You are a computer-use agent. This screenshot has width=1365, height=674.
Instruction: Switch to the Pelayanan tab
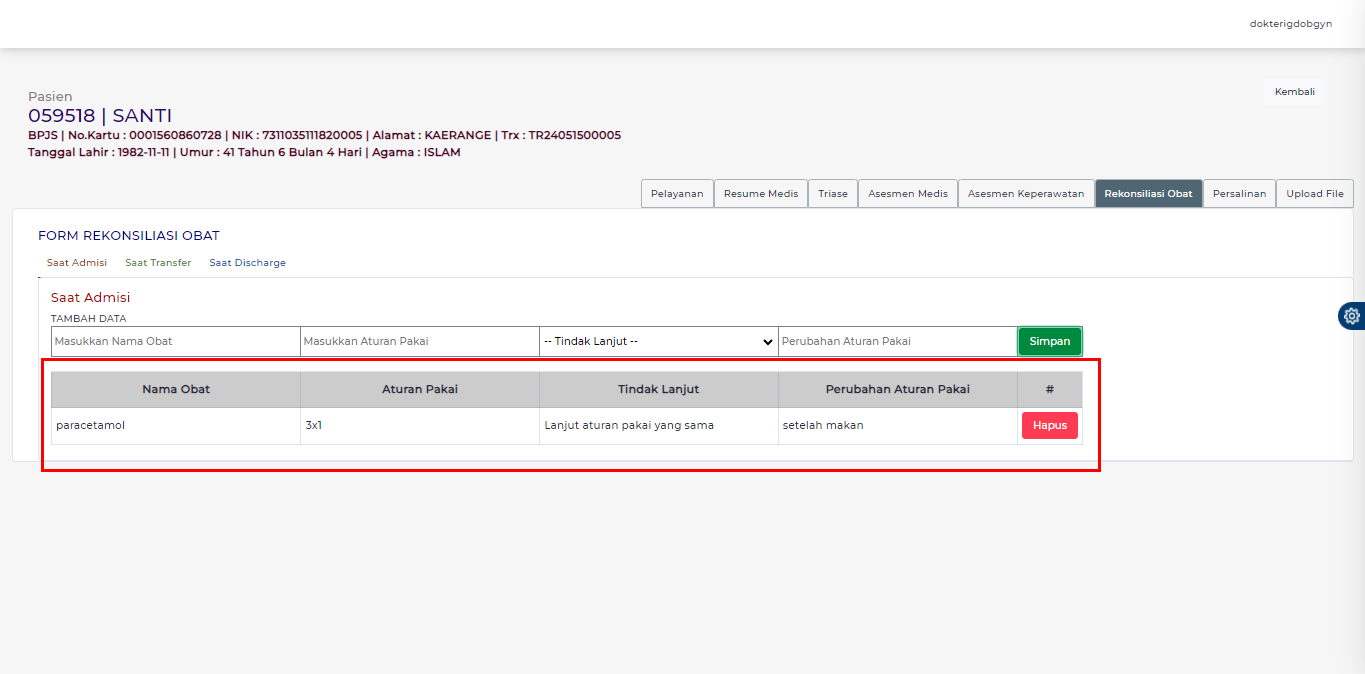tap(677, 194)
